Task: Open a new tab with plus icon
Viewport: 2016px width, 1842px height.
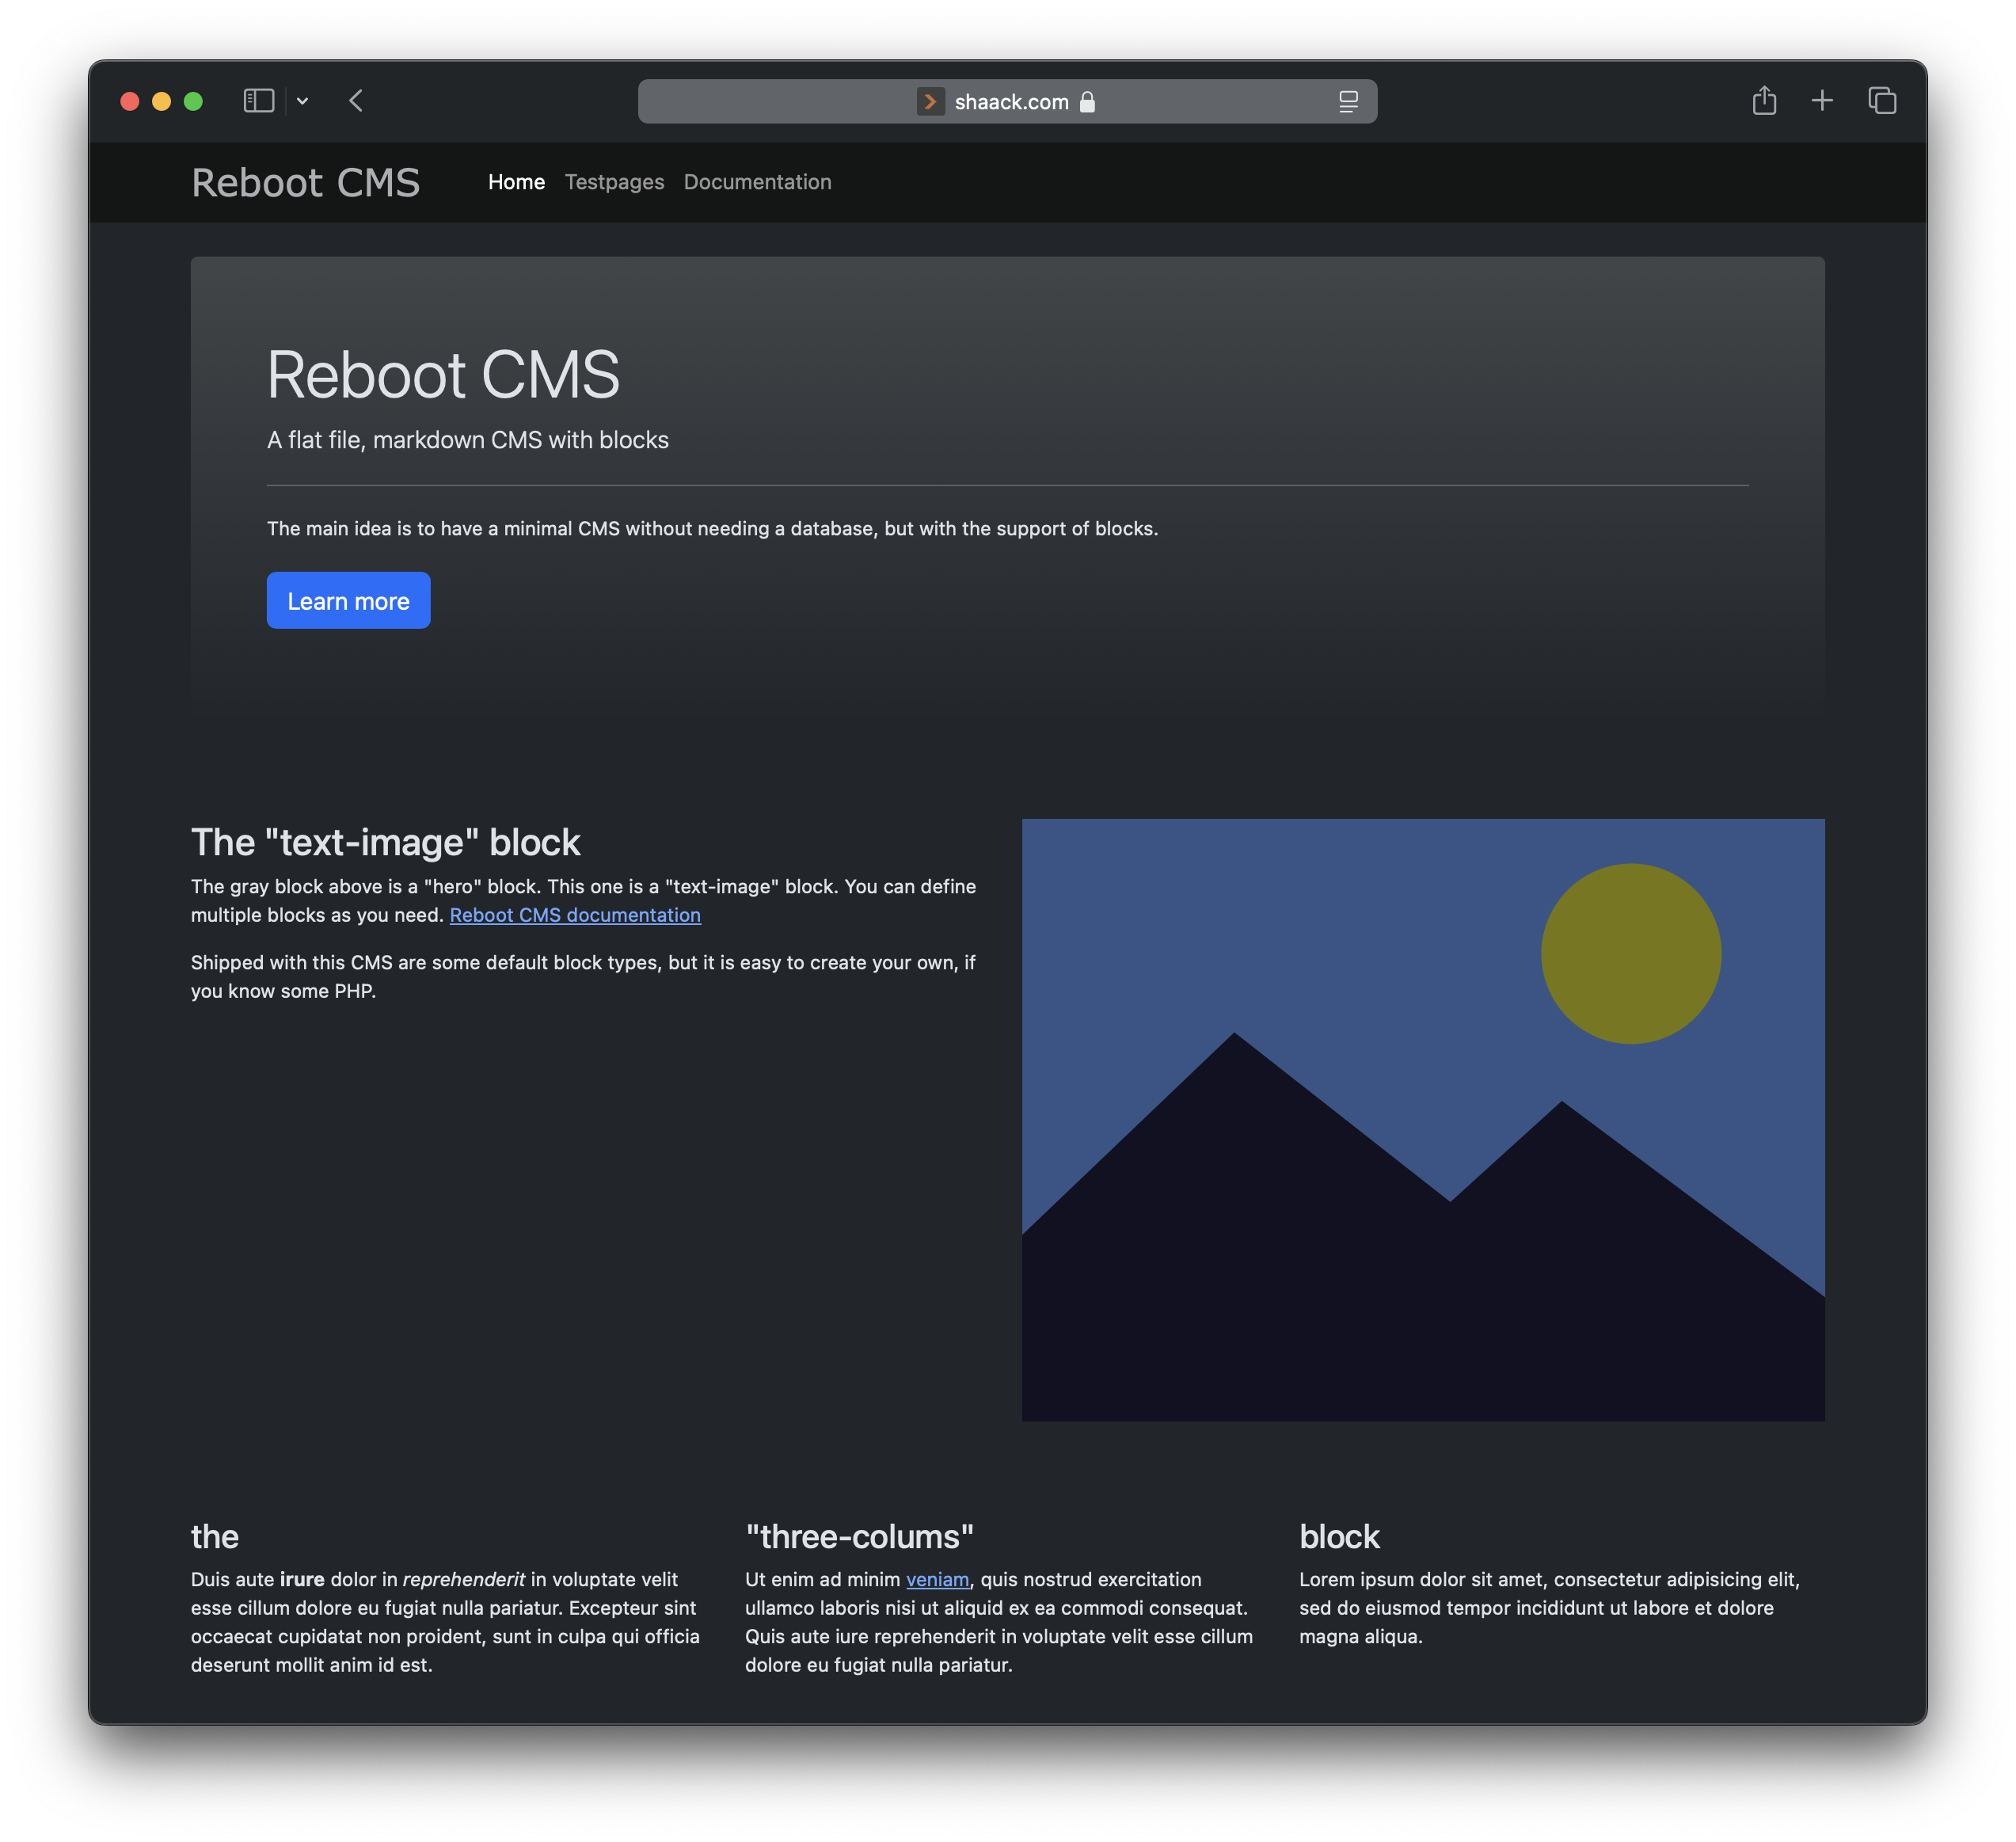Action: click(1822, 101)
